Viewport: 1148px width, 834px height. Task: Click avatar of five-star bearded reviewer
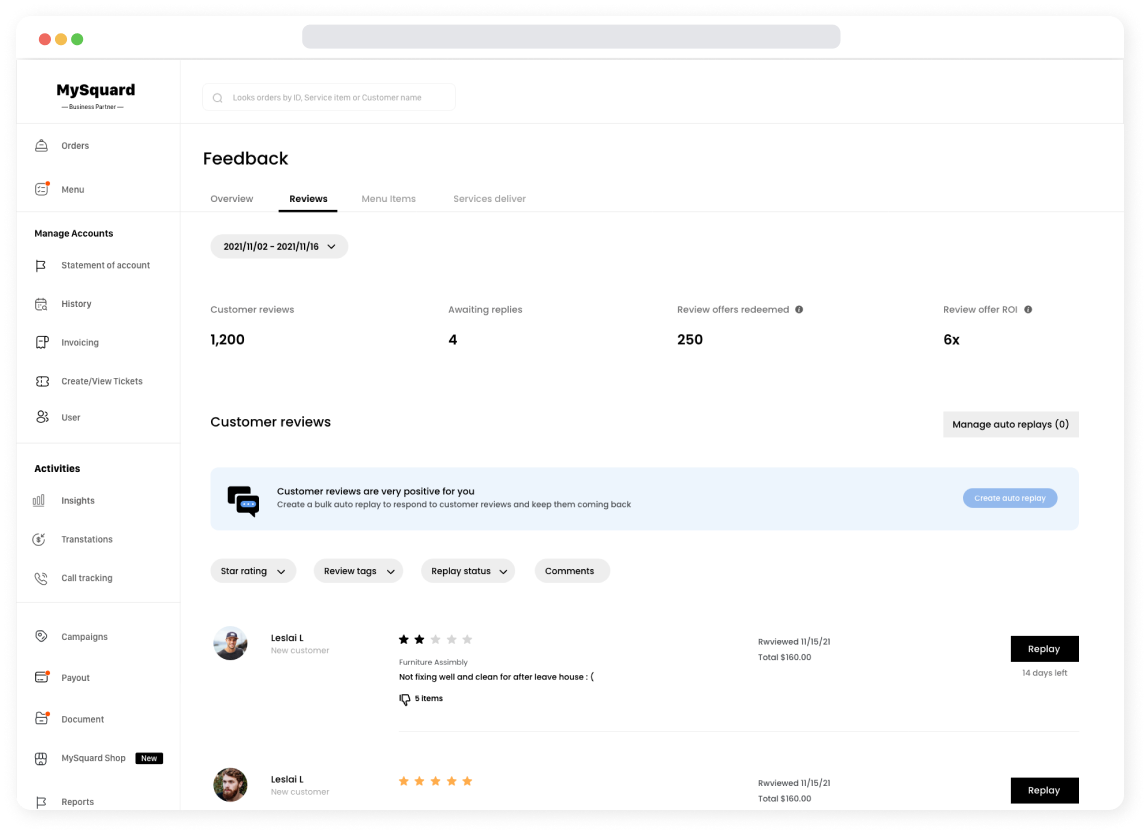230,785
